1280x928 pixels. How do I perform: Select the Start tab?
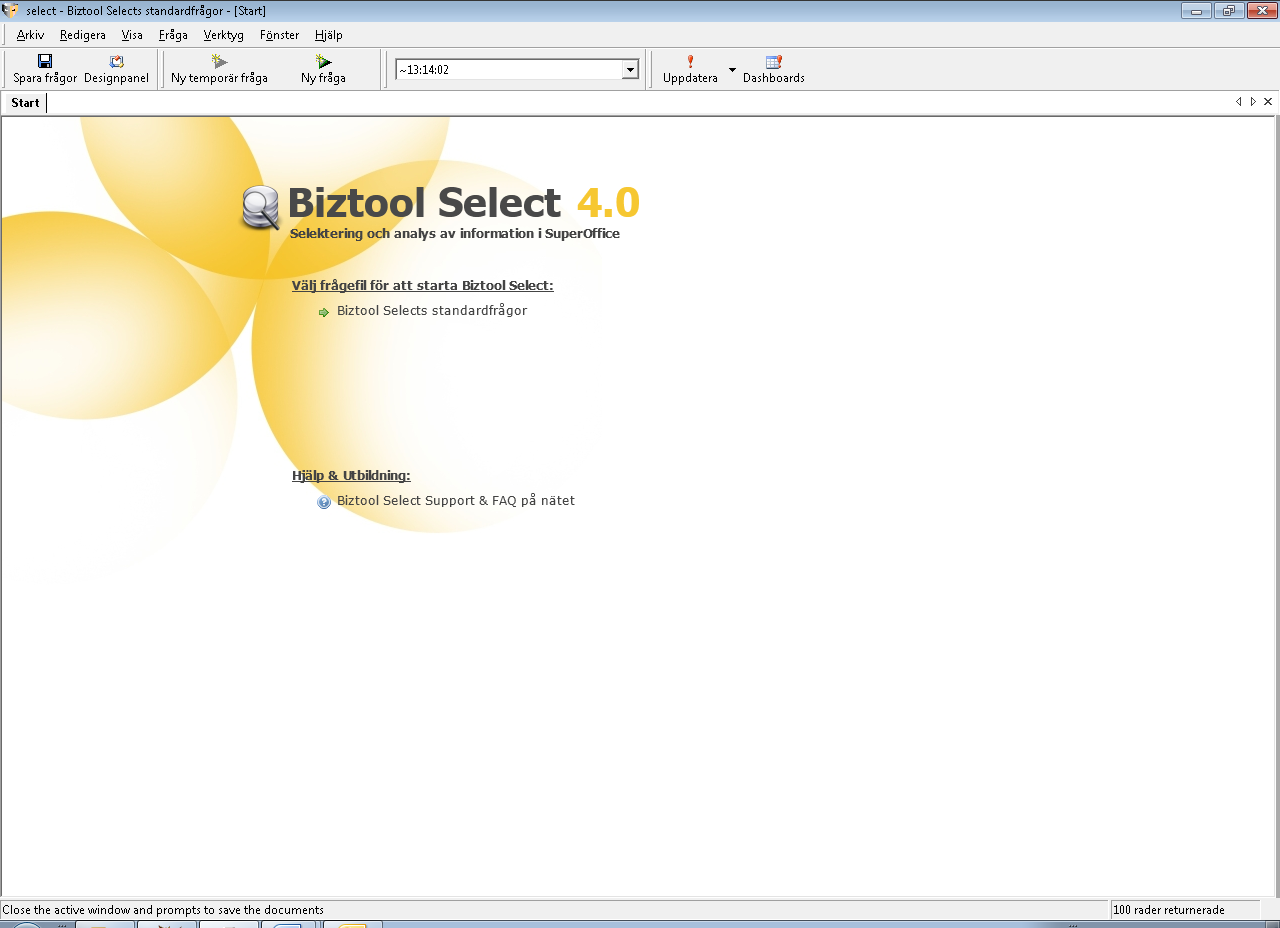point(25,103)
